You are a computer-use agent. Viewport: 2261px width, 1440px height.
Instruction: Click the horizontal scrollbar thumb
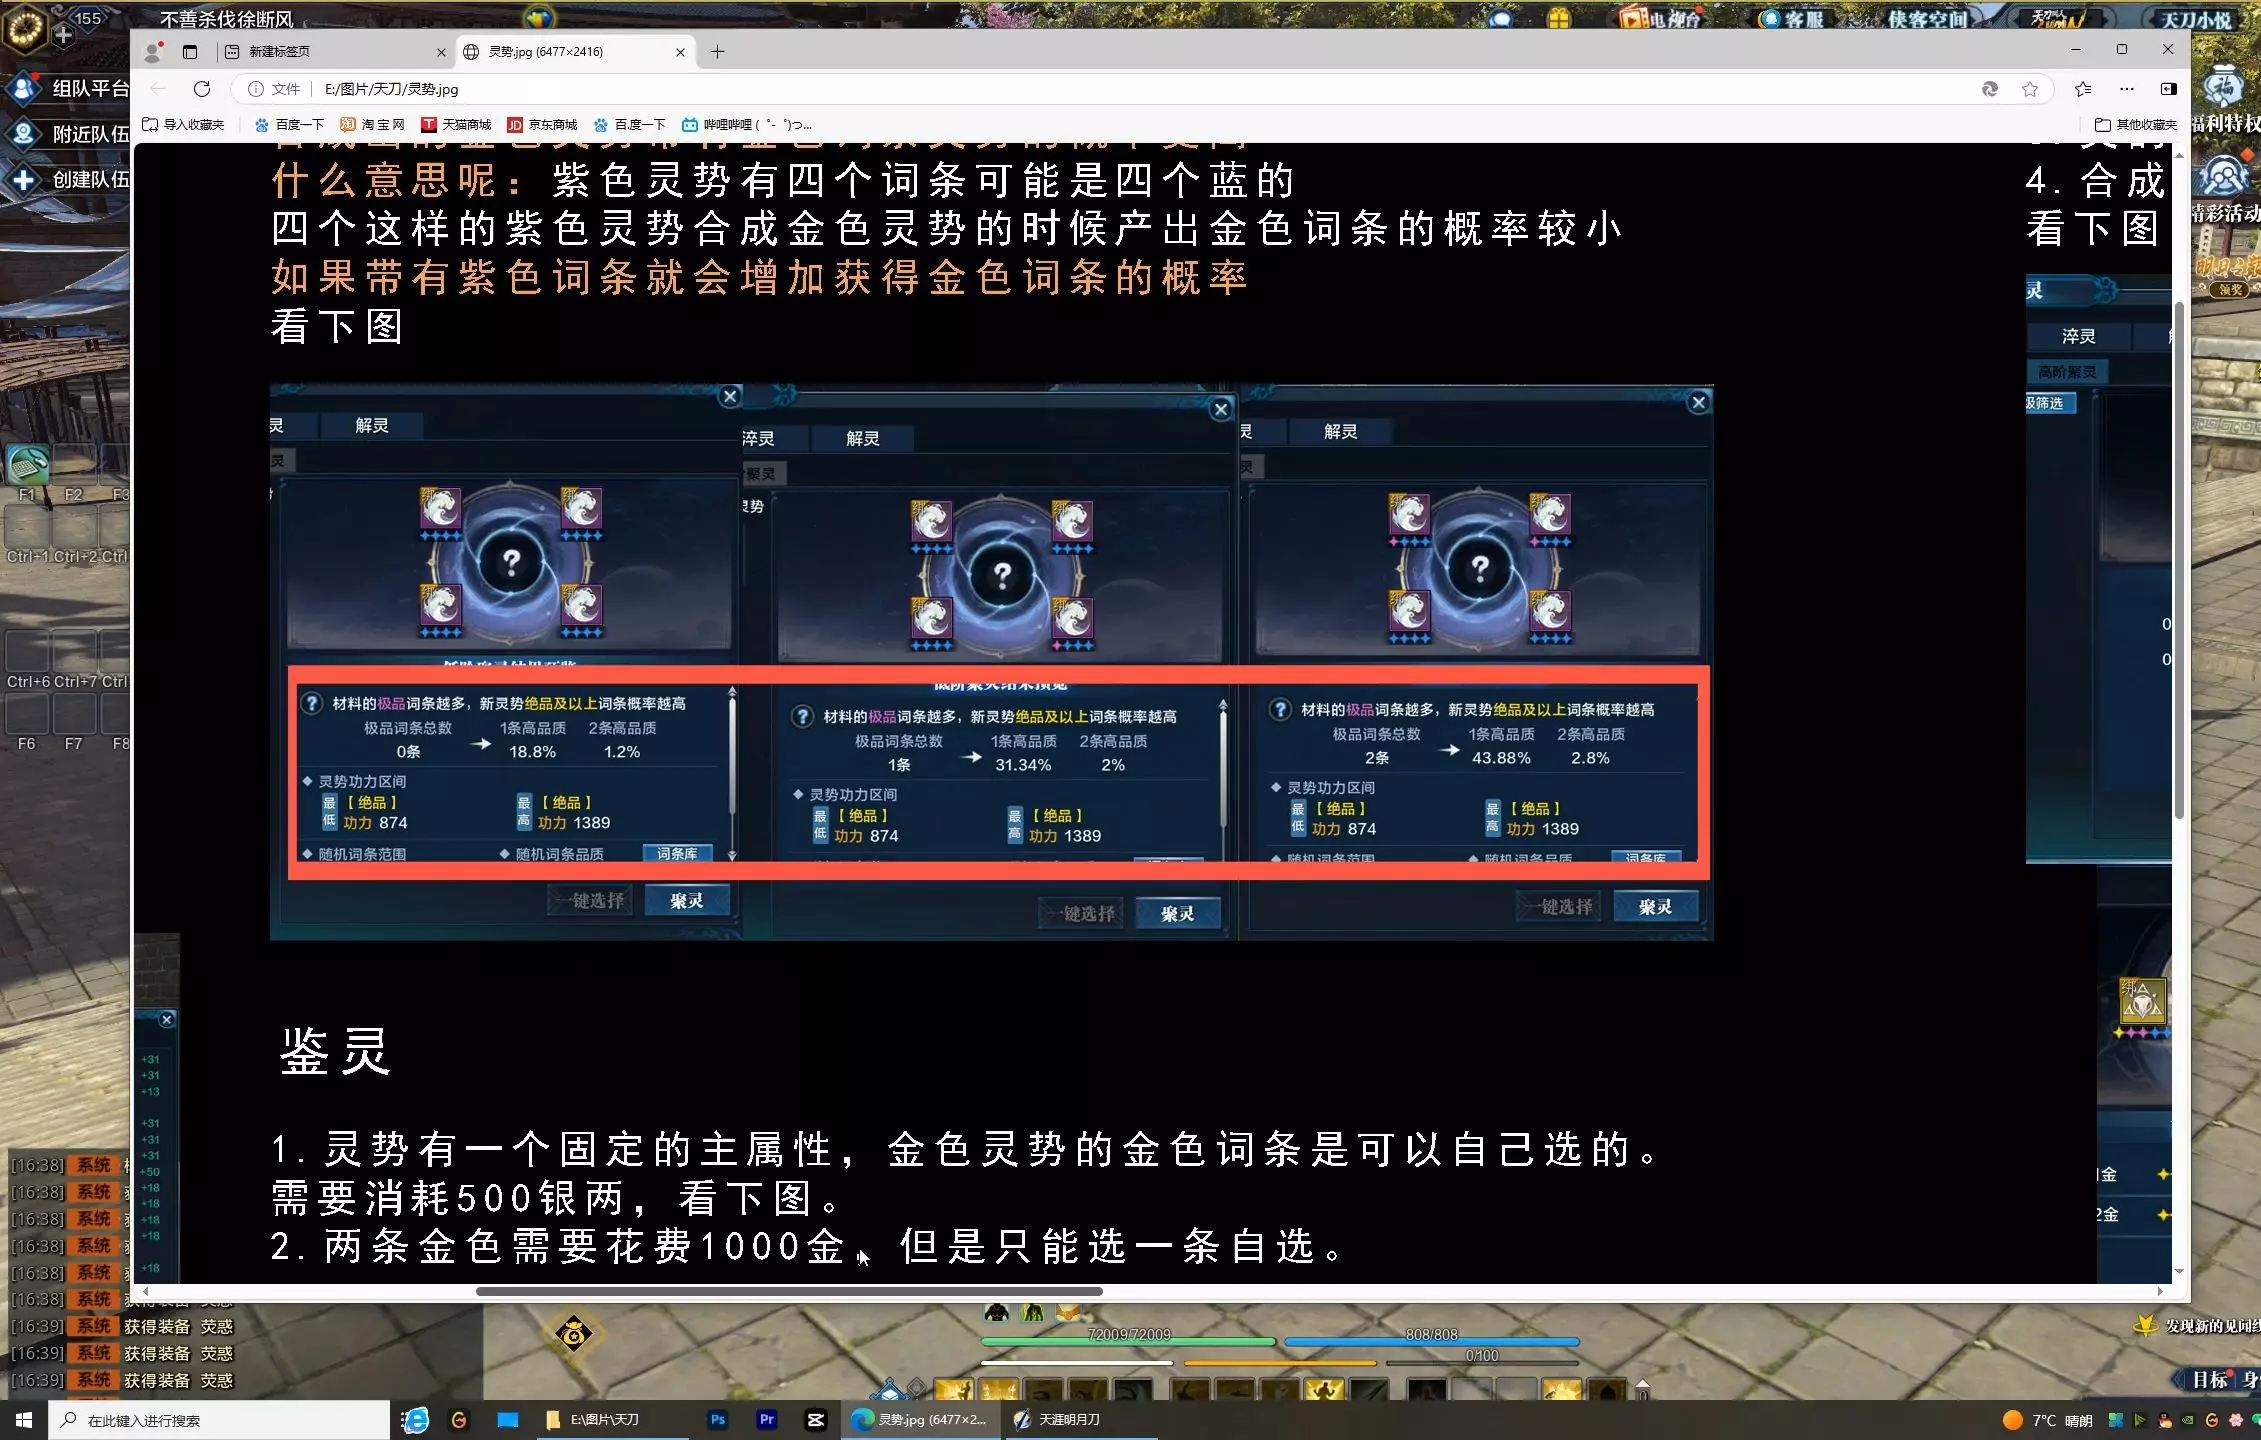[788, 1291]
